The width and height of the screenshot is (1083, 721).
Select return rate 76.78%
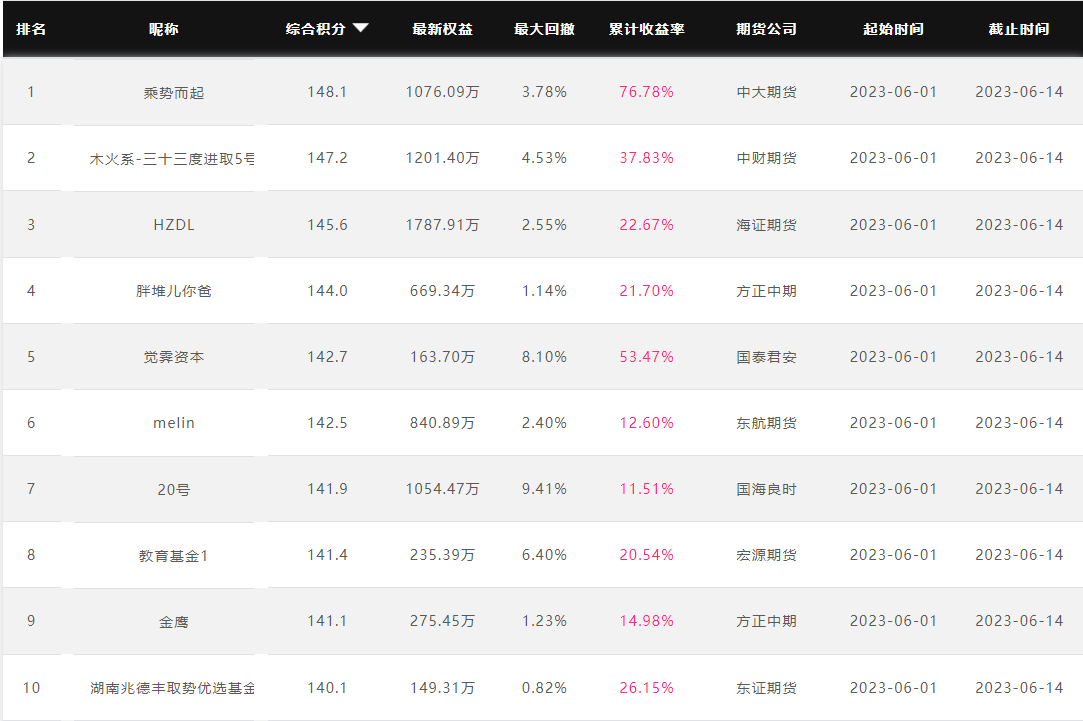coord(646,92)
